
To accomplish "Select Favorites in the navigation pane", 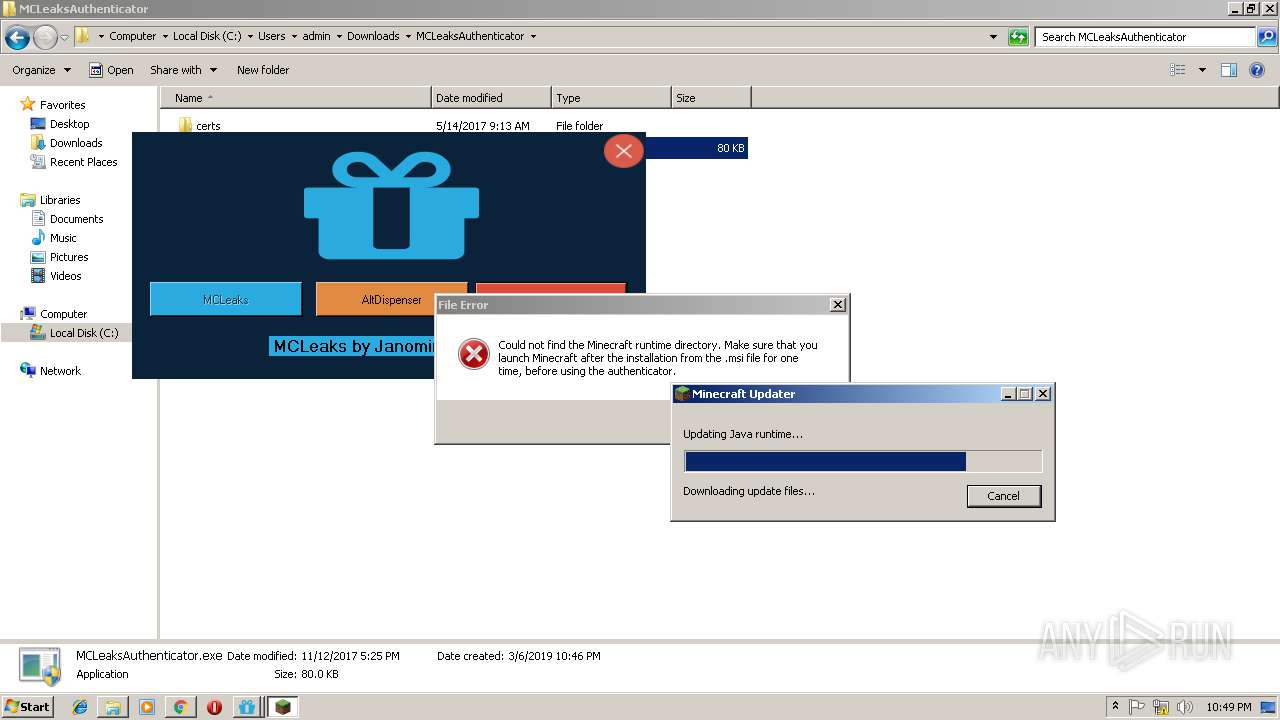I will click(62, 105).
